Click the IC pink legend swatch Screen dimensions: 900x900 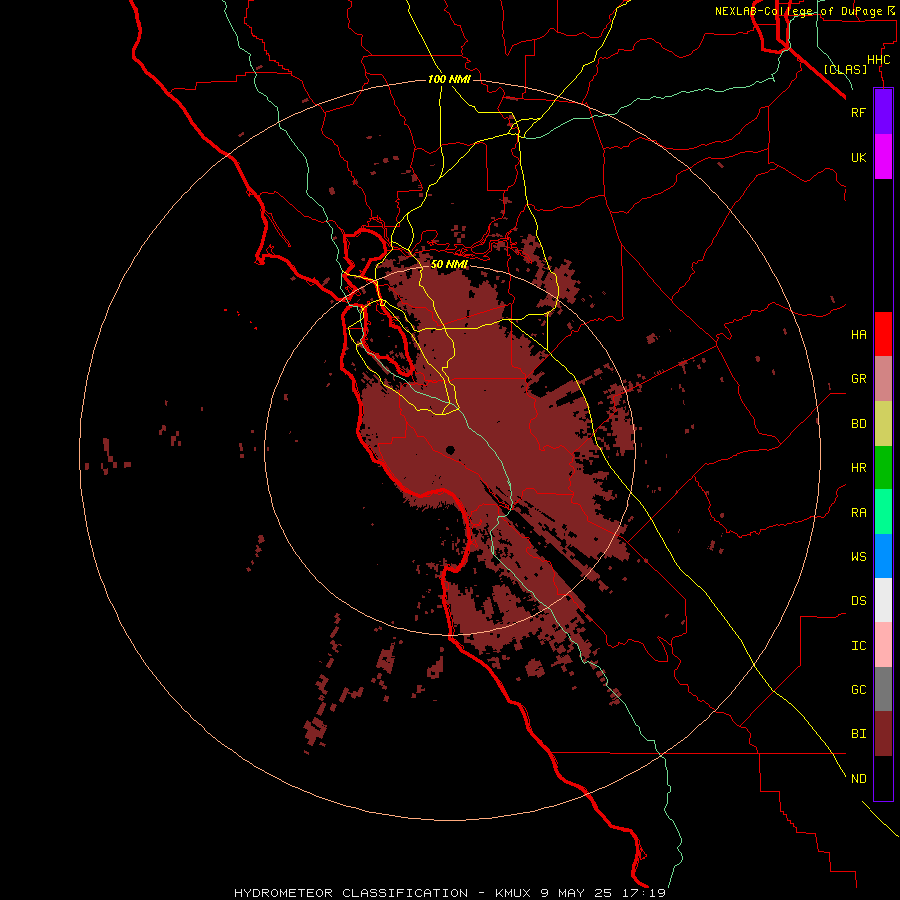click(883, 645)
